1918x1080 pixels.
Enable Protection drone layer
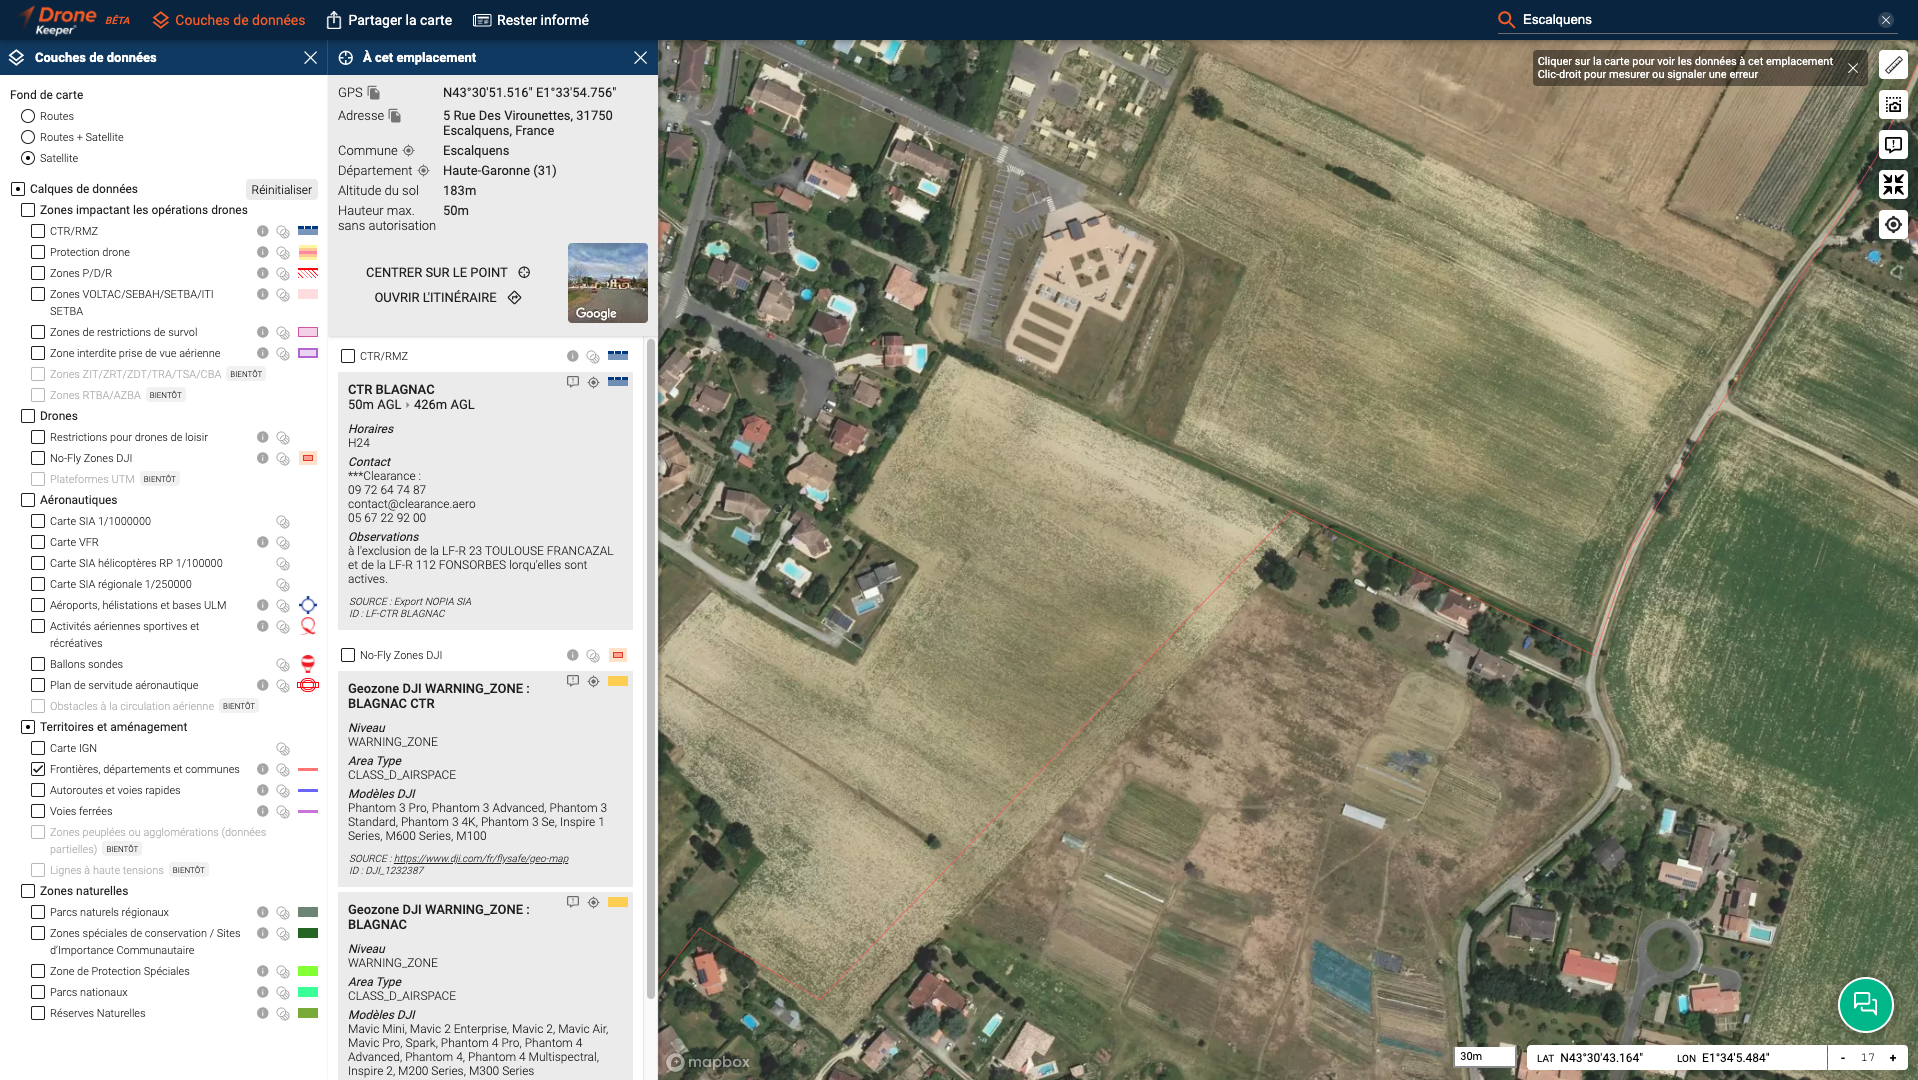[x=38, y=252]
